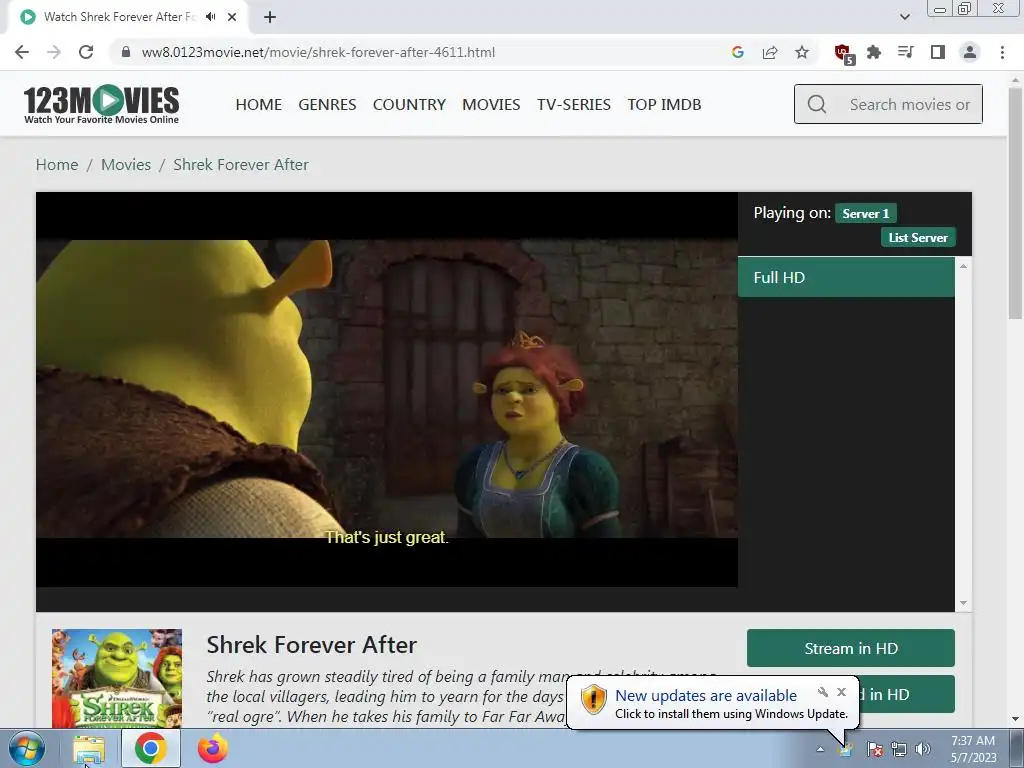
Task: Click the Google icon in address bar
Action: pyautogui.click(x=738, y=52)
